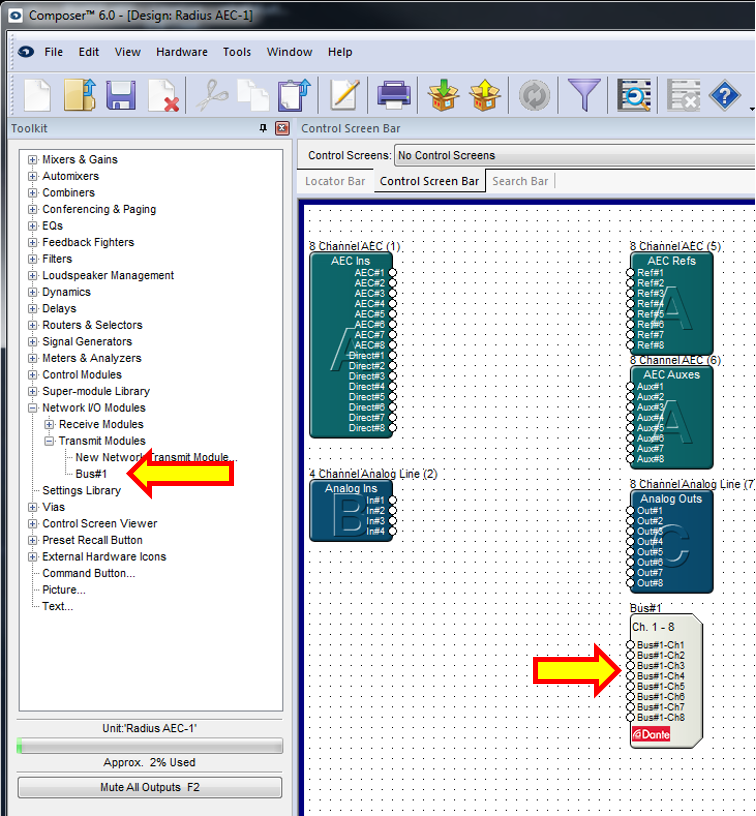Click the Ref#1 input port

click(x=630, y=273)
